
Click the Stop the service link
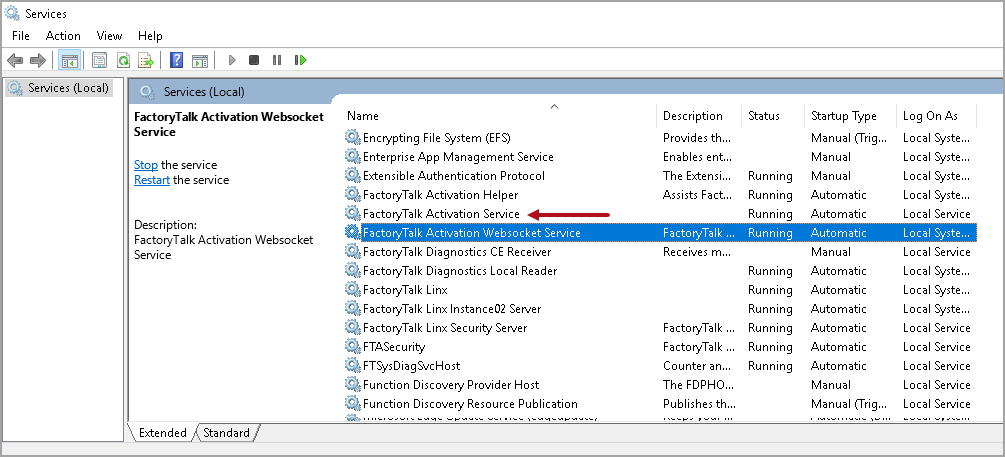[x=146, y=165]
